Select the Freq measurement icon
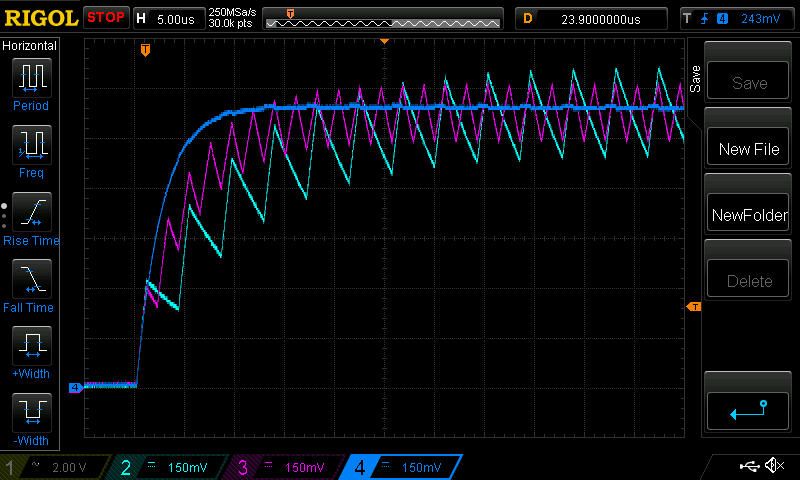Screen dimensions: 800x480 pos(32,145)
